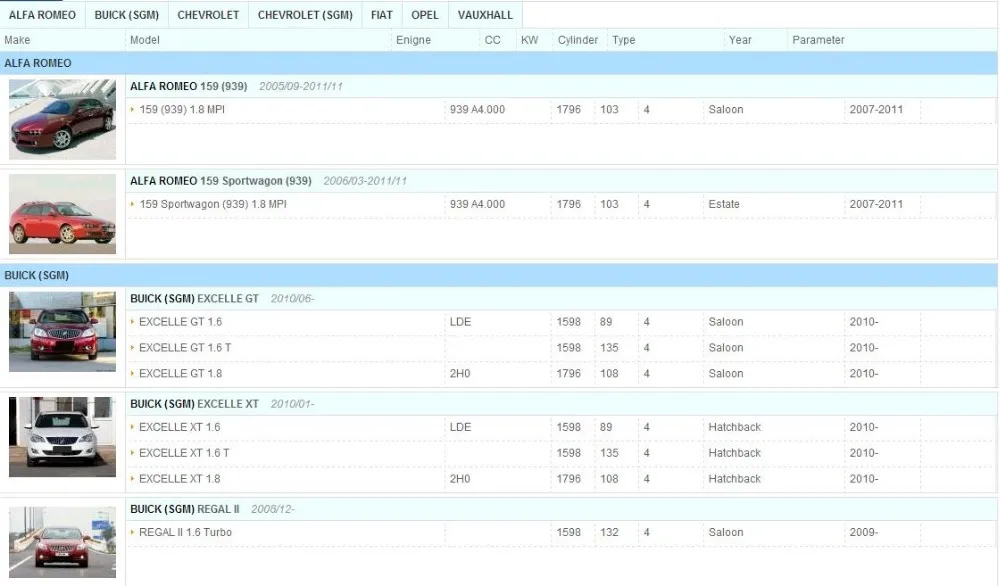Open 159 Sportwagon (939) 1.8 MPI model
This screenshot has width=1000, height=586.
213,204
